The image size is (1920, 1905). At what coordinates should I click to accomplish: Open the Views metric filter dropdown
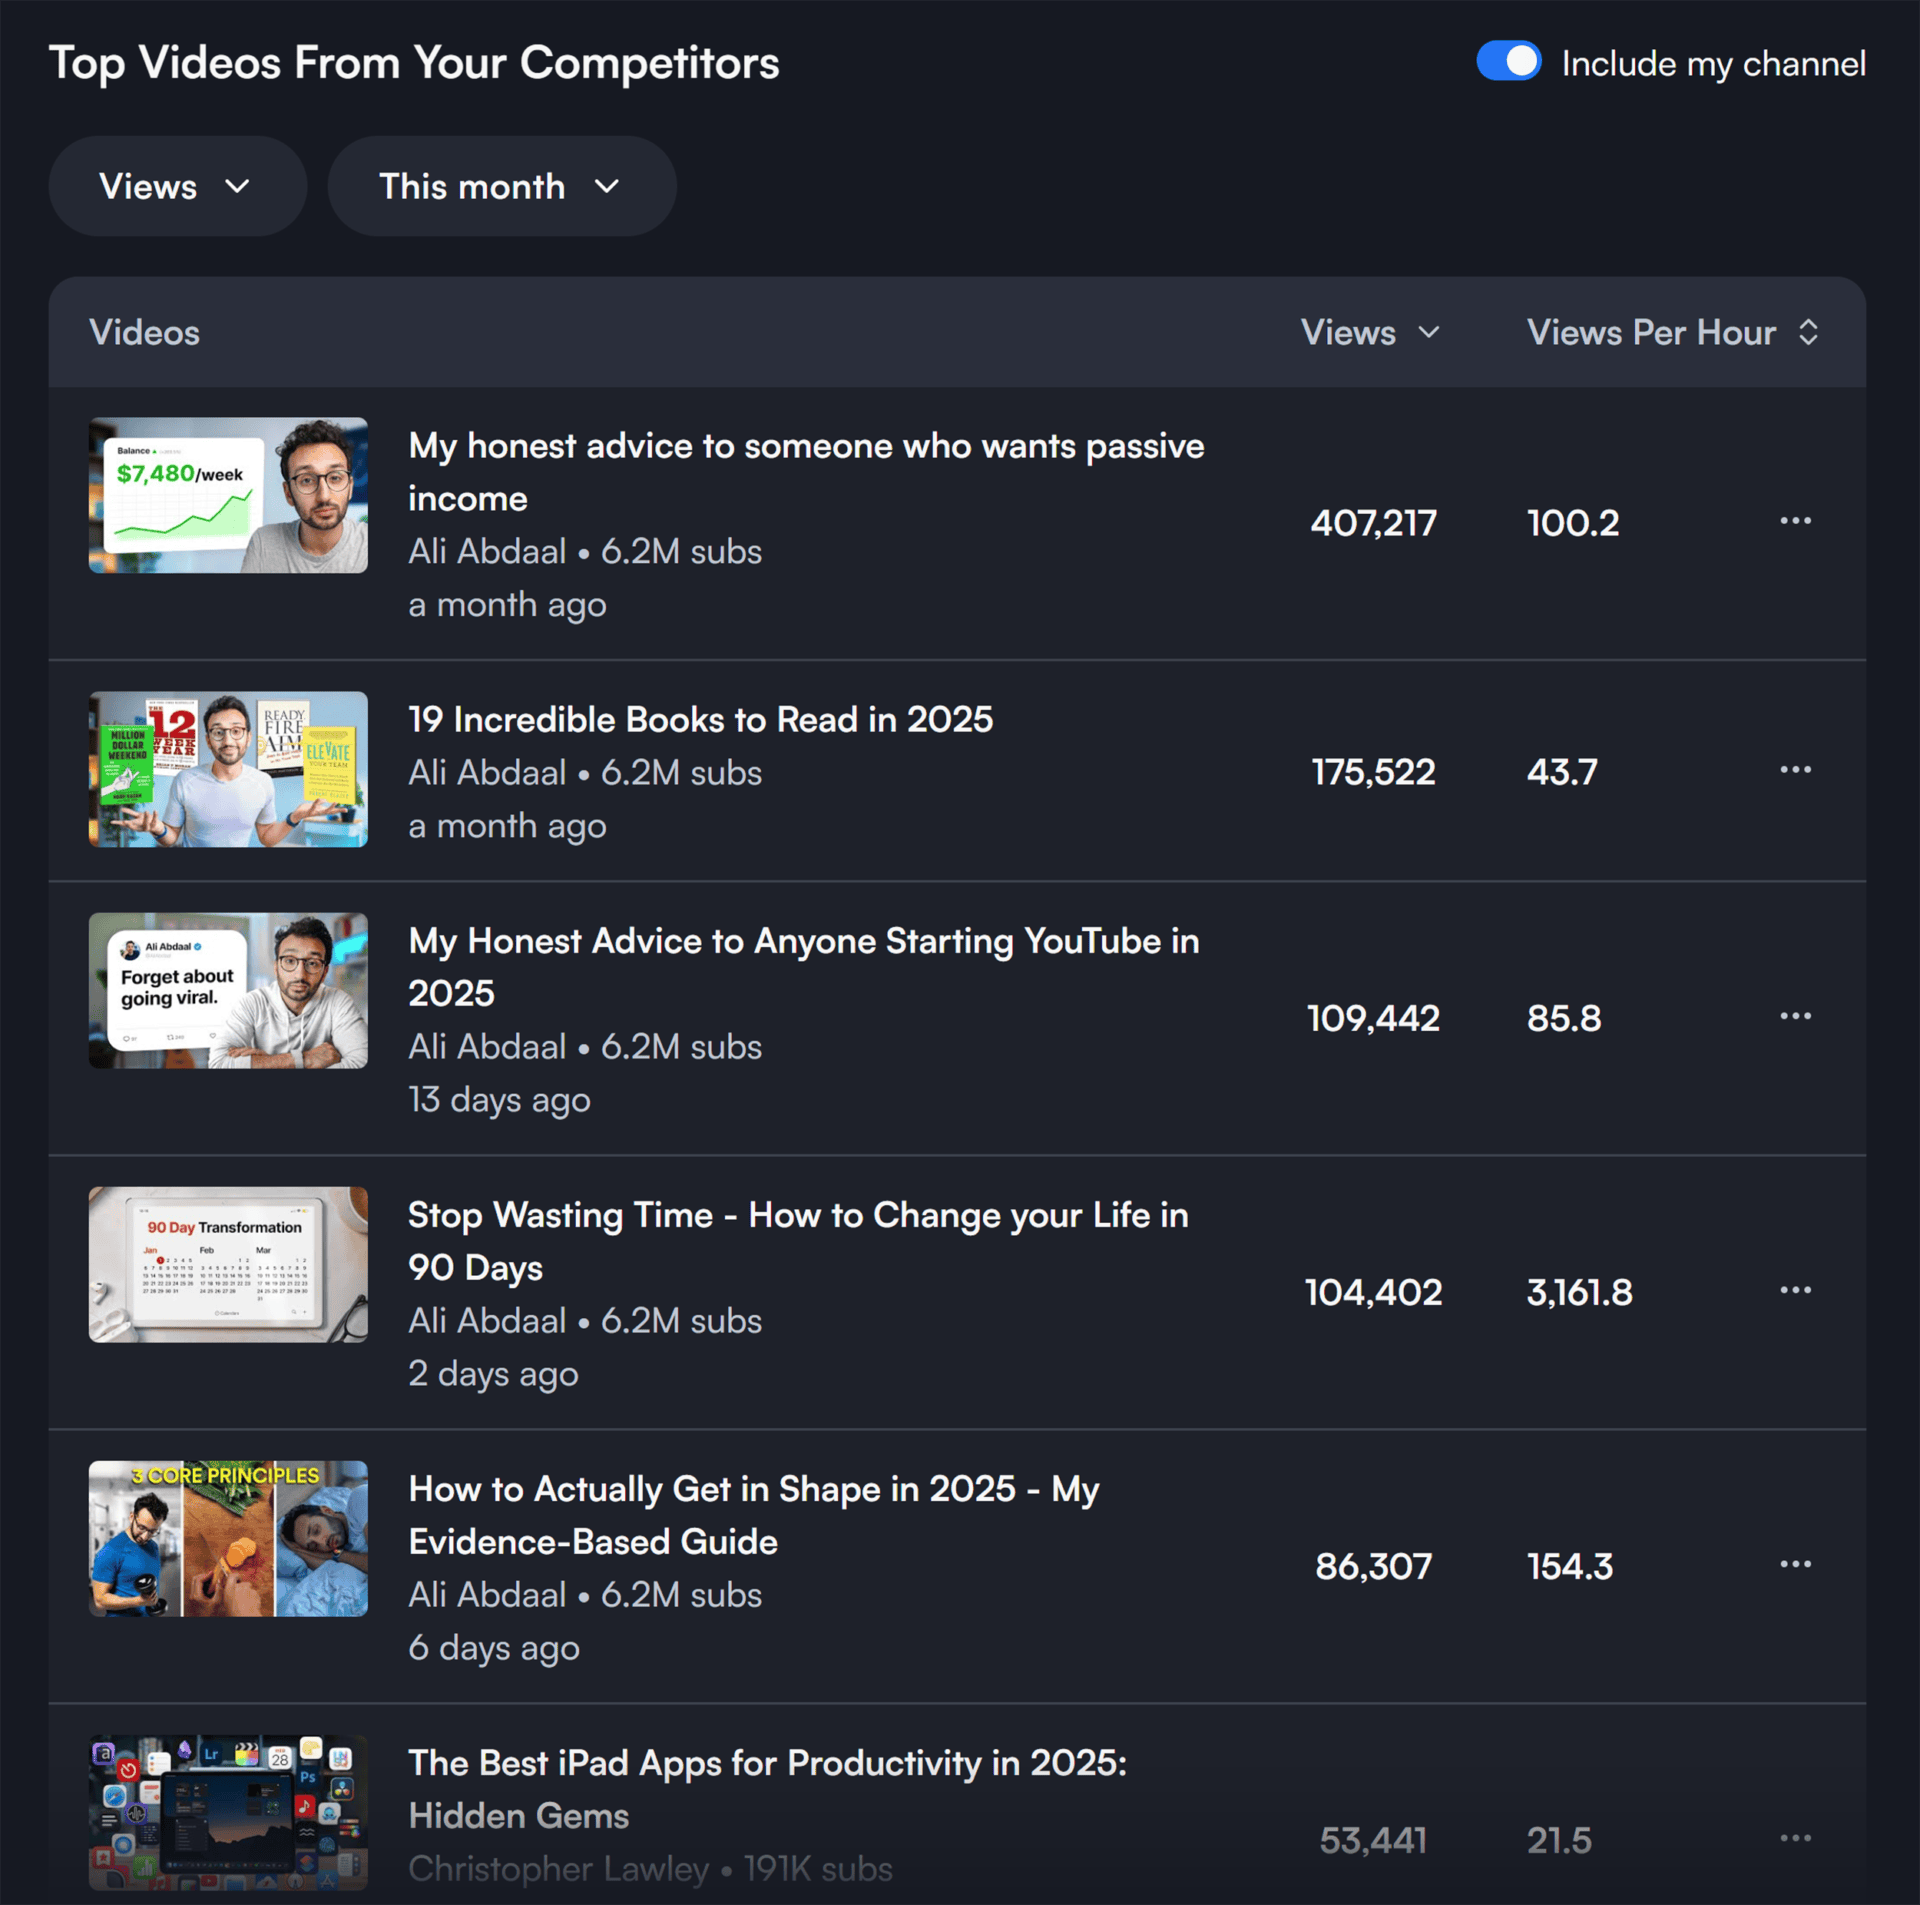click(177, 186)
